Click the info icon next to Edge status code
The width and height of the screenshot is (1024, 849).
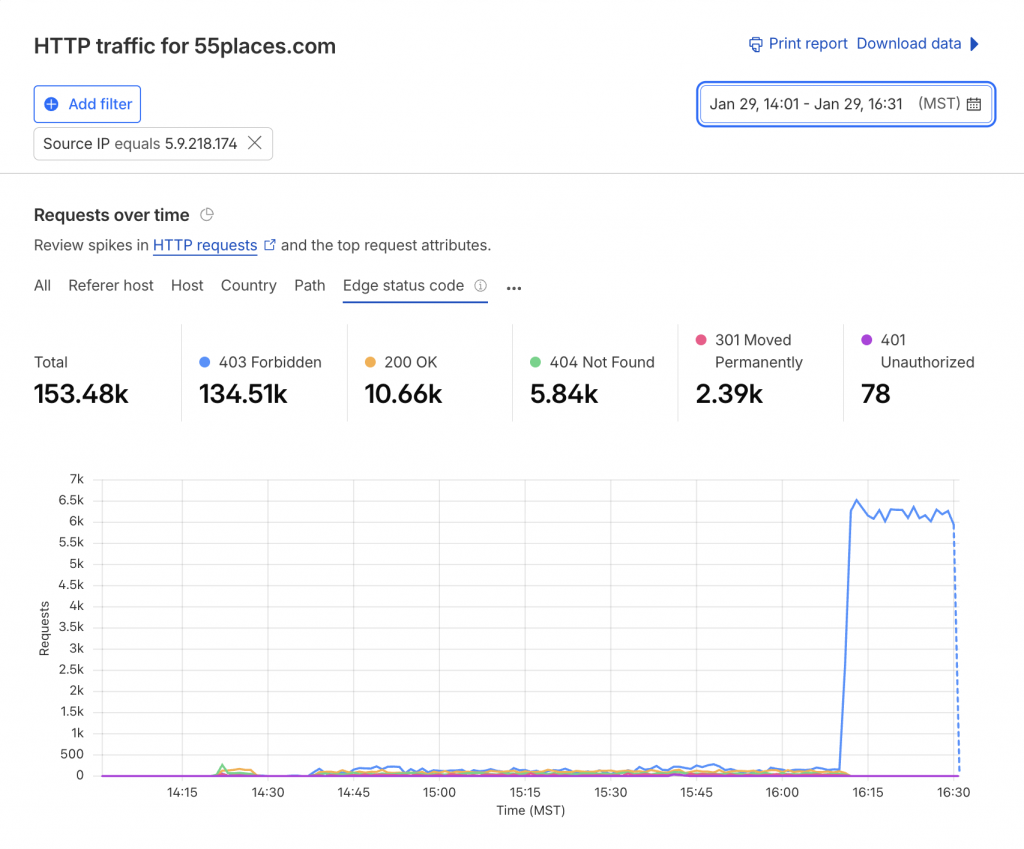480,286
